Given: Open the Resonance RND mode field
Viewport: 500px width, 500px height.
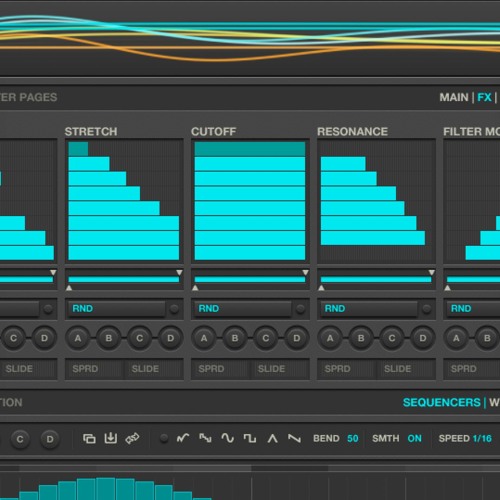Looking at the screenshot, I should click(369, 309).
